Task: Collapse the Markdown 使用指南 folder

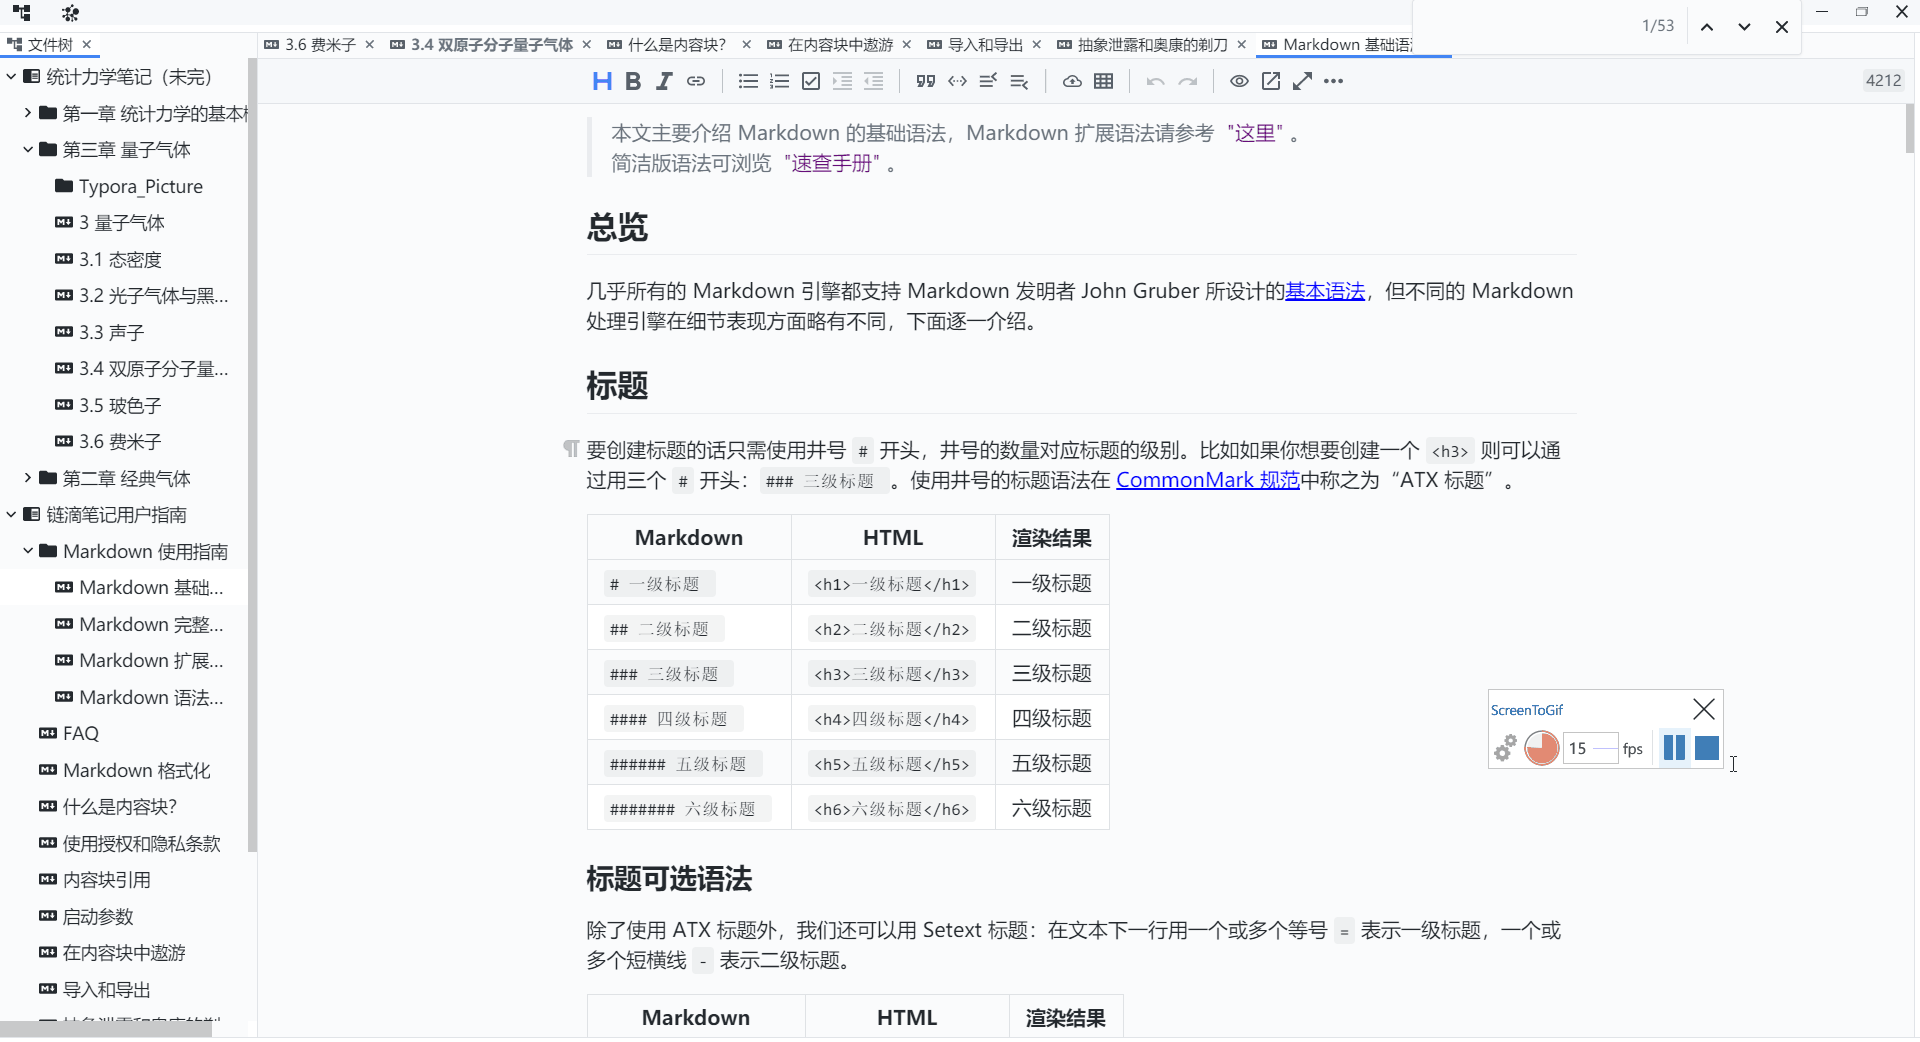Action: coord(28,551)
